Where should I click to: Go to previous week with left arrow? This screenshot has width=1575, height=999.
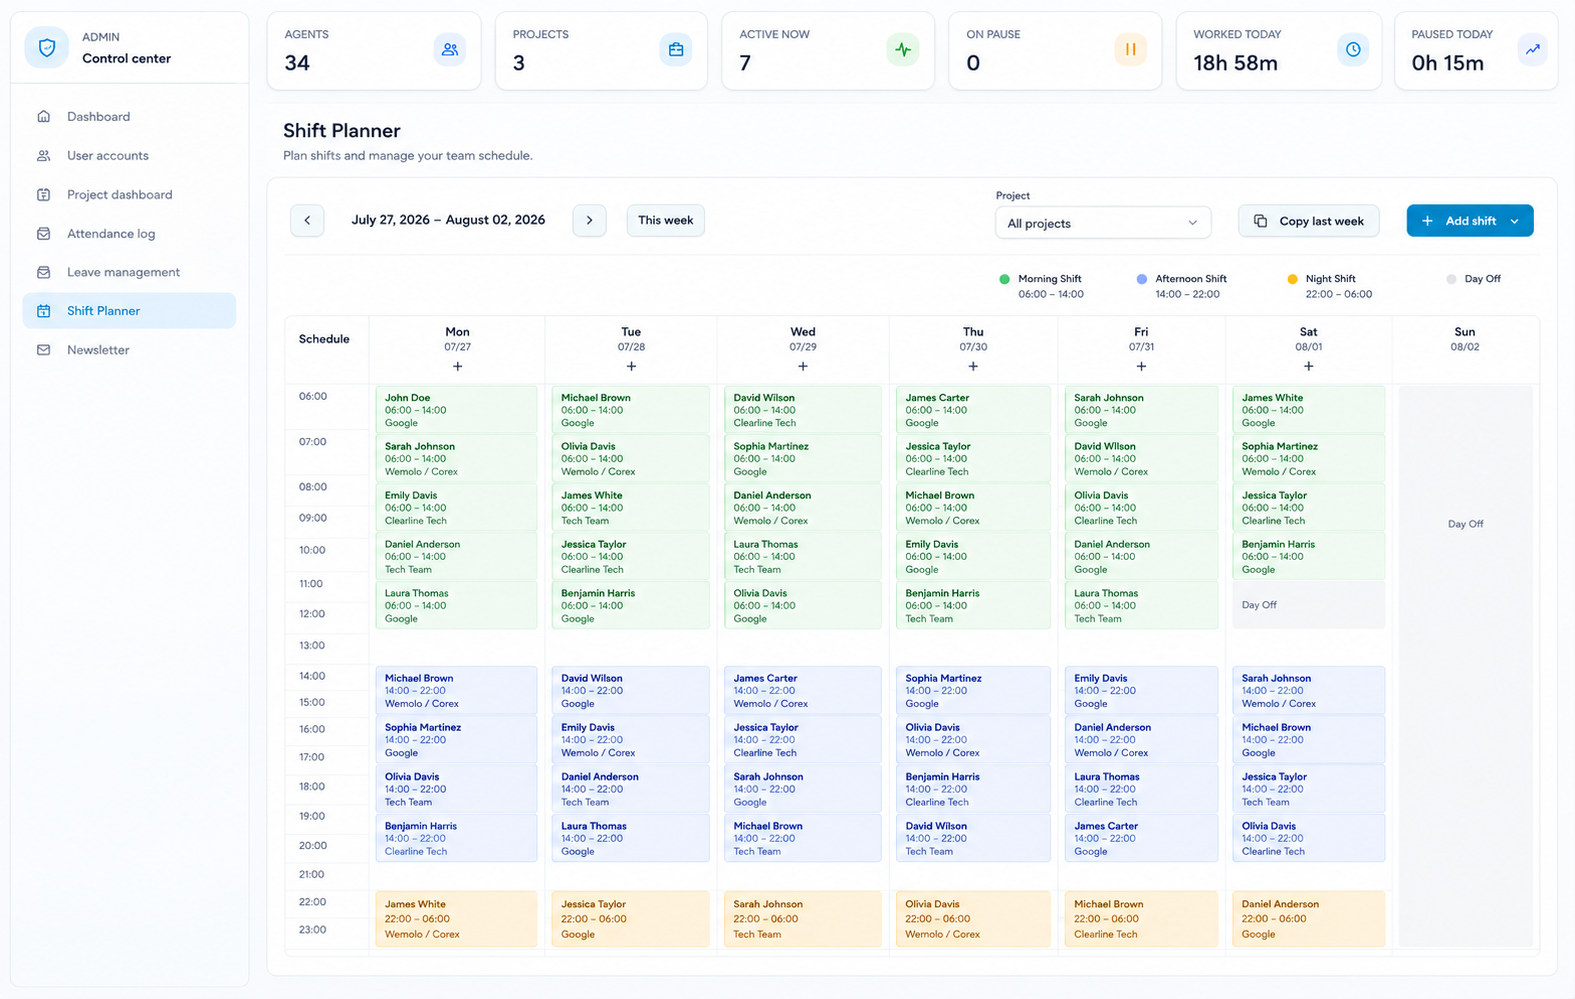coord(307,220)
